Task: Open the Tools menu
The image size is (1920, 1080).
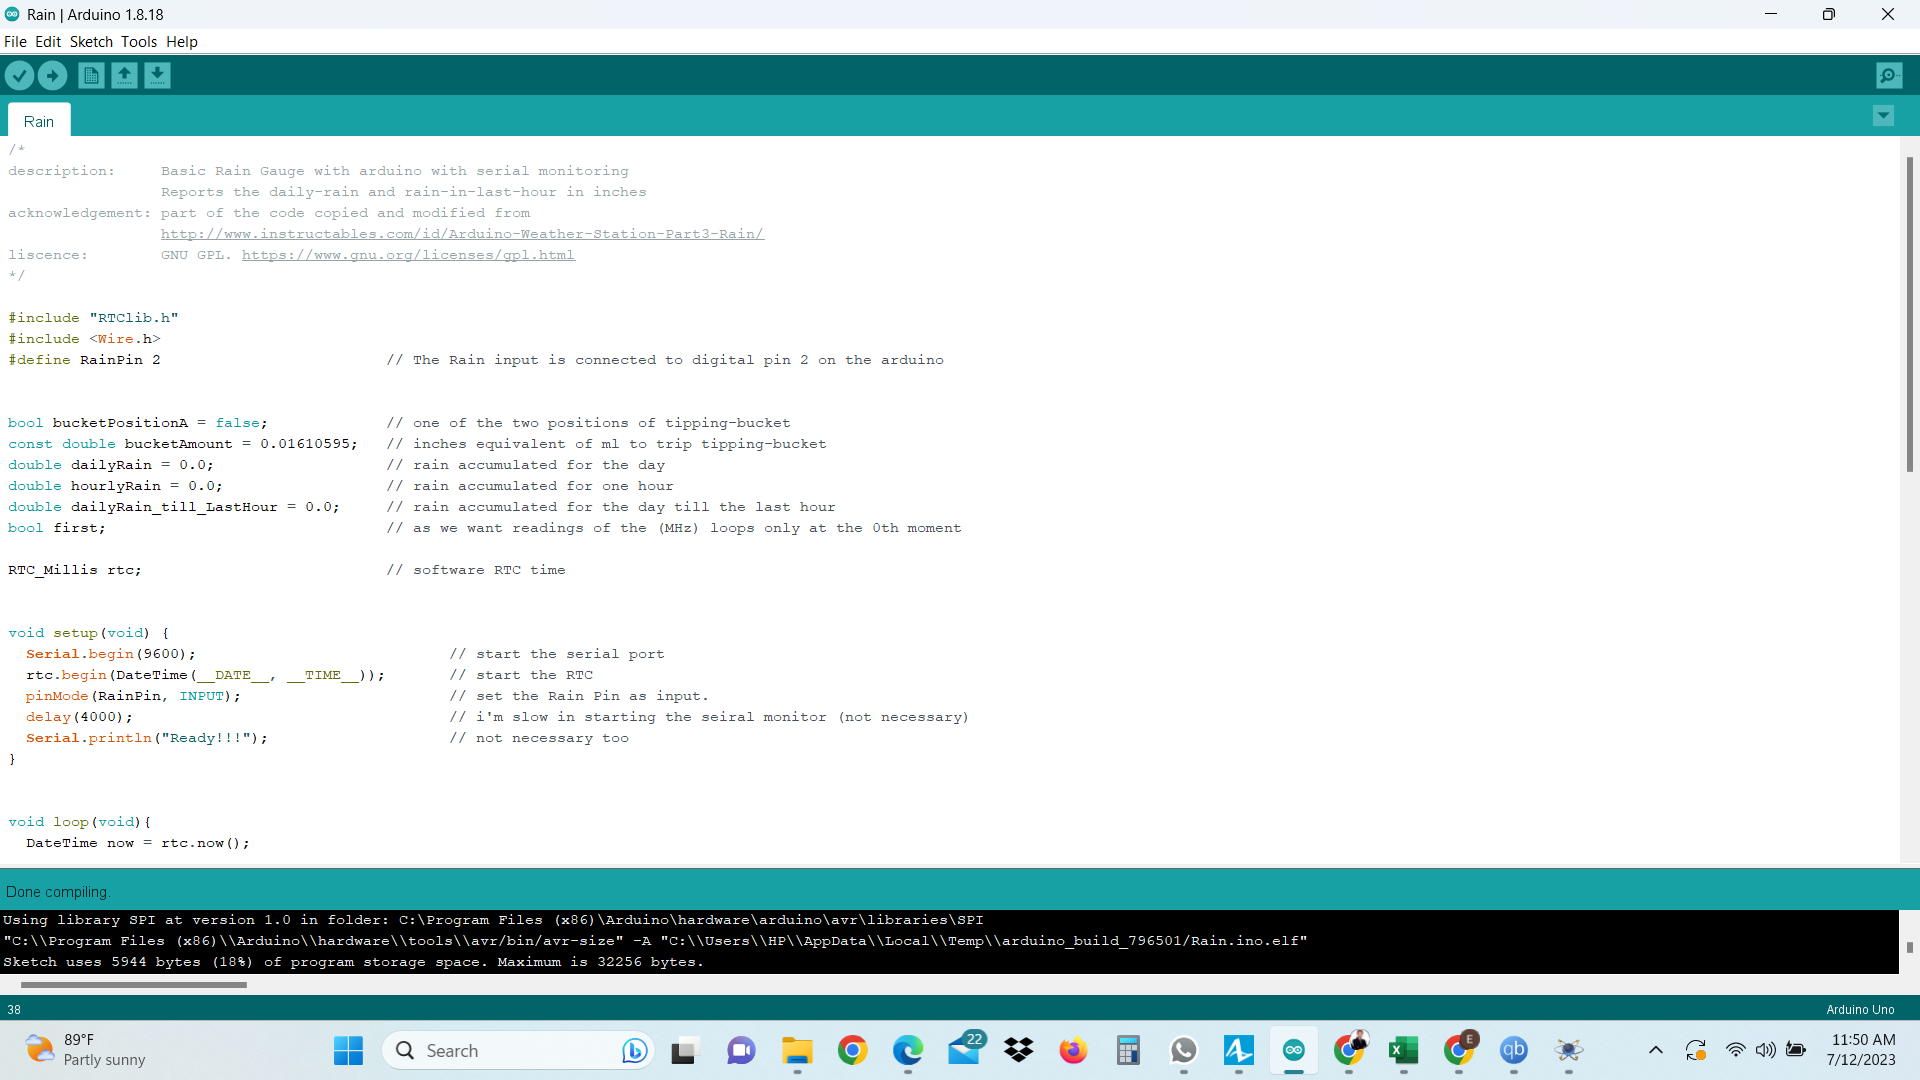Action: [139, 42]
